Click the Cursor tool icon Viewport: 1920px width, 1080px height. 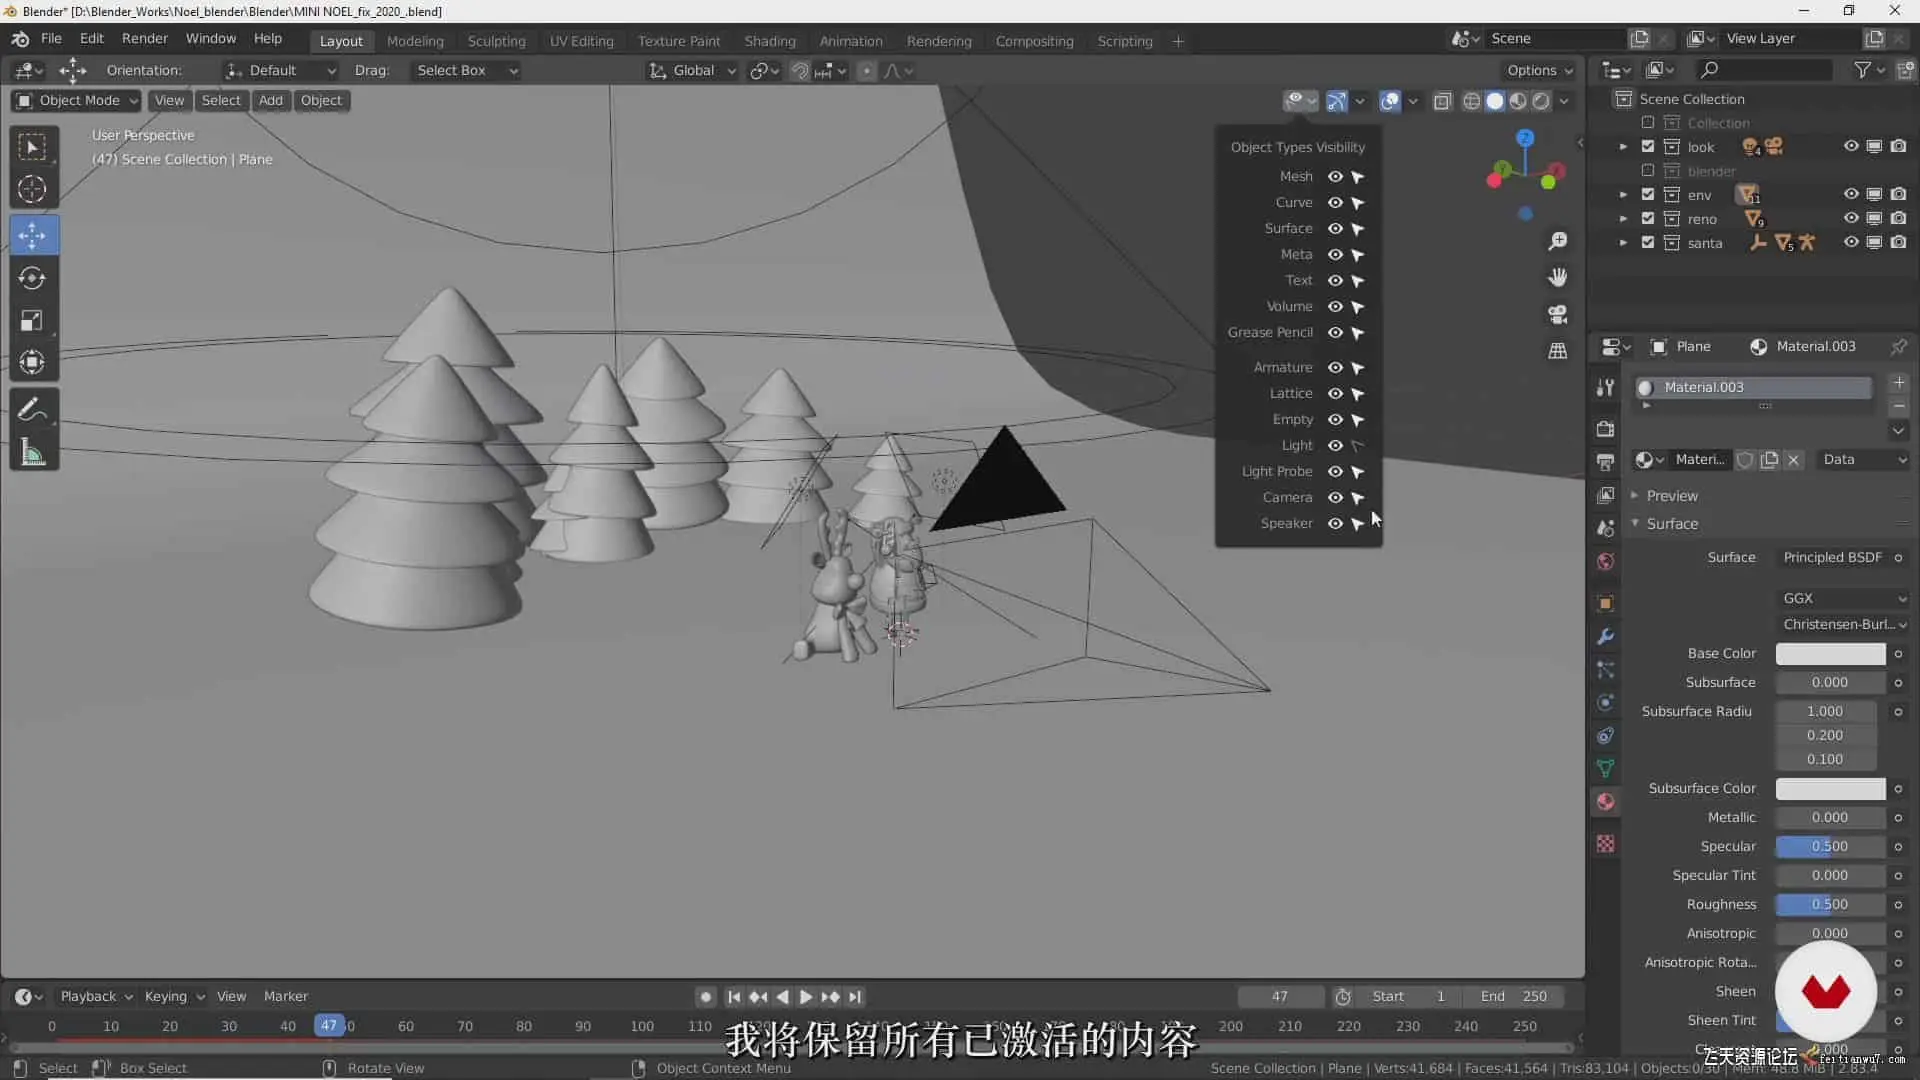pyautogui.click(x=32, y=190)
